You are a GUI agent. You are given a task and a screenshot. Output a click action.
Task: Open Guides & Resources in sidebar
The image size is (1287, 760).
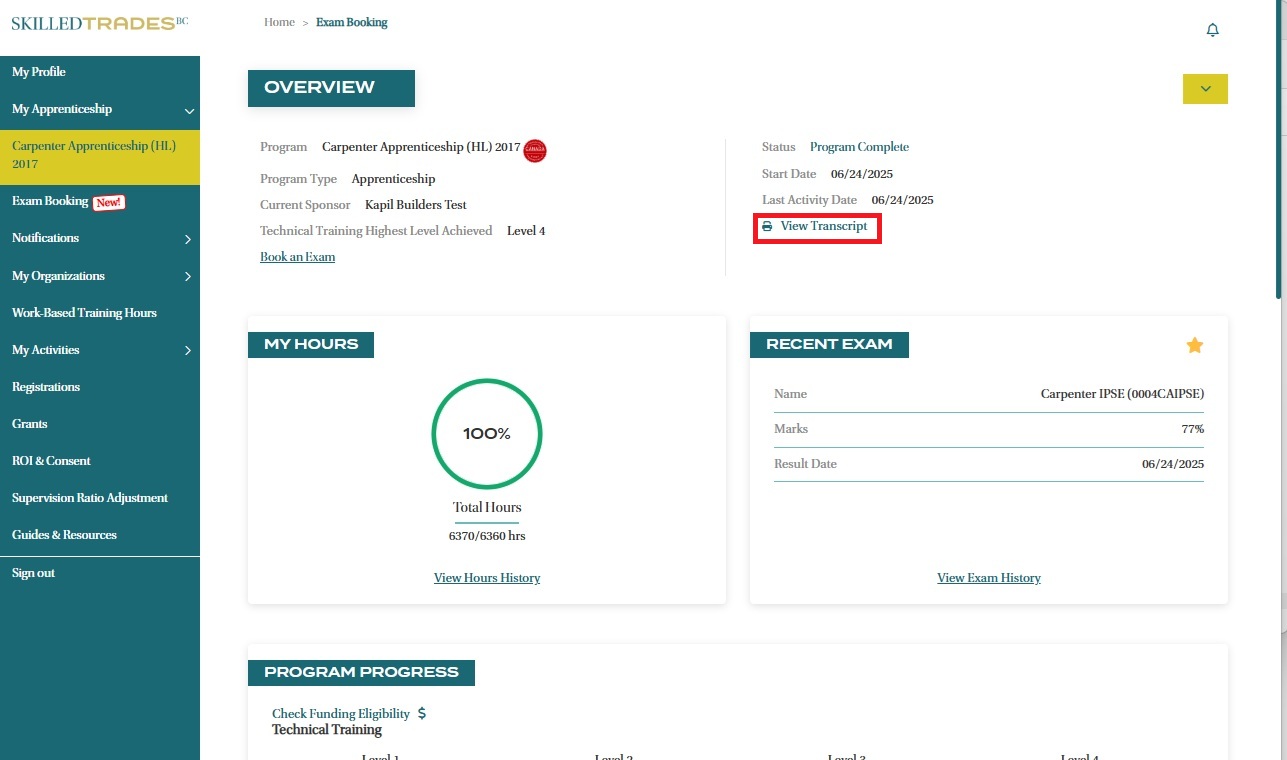(64, 535)
